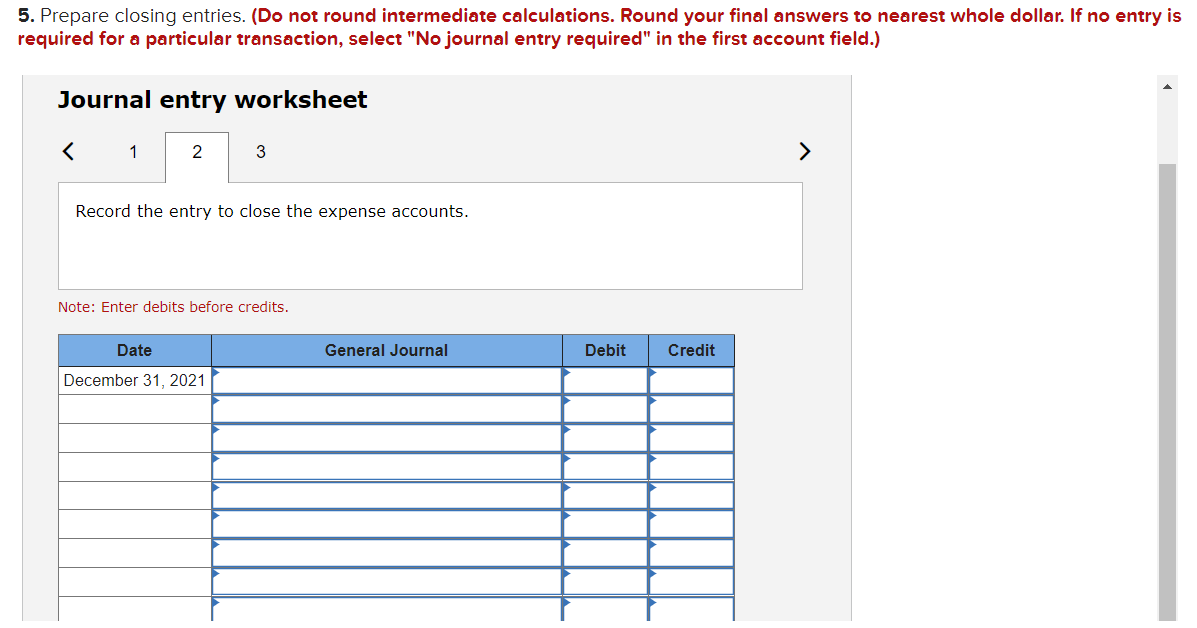Image resolution: width=1197 pixels, height=628 pixels.
Task: Select the currently active tab 2
Action: point(196,151)
